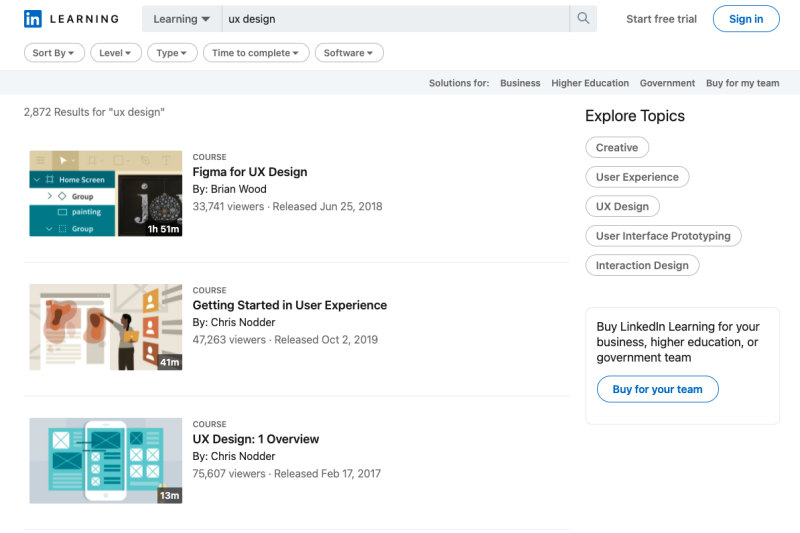Open the Getting Started in User Experience course
This screenshot has width=800, height=533.
(289, 305)
